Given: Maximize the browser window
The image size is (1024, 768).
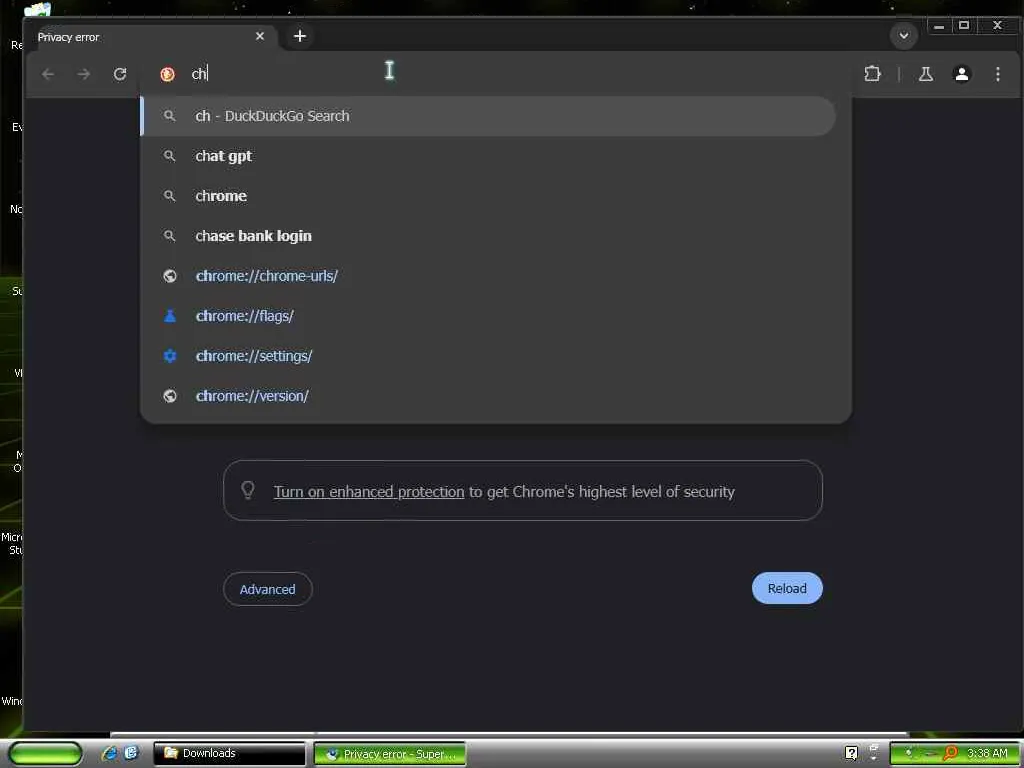Looking at the screenshot, I should [964, 26].
